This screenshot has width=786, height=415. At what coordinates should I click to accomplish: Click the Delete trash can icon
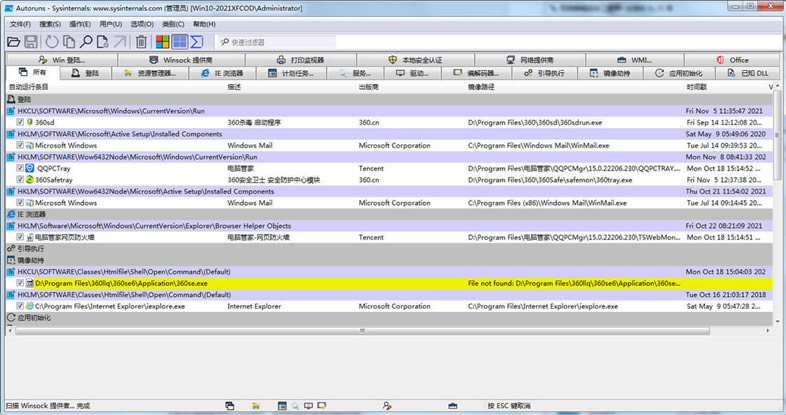tap(141, 42)
